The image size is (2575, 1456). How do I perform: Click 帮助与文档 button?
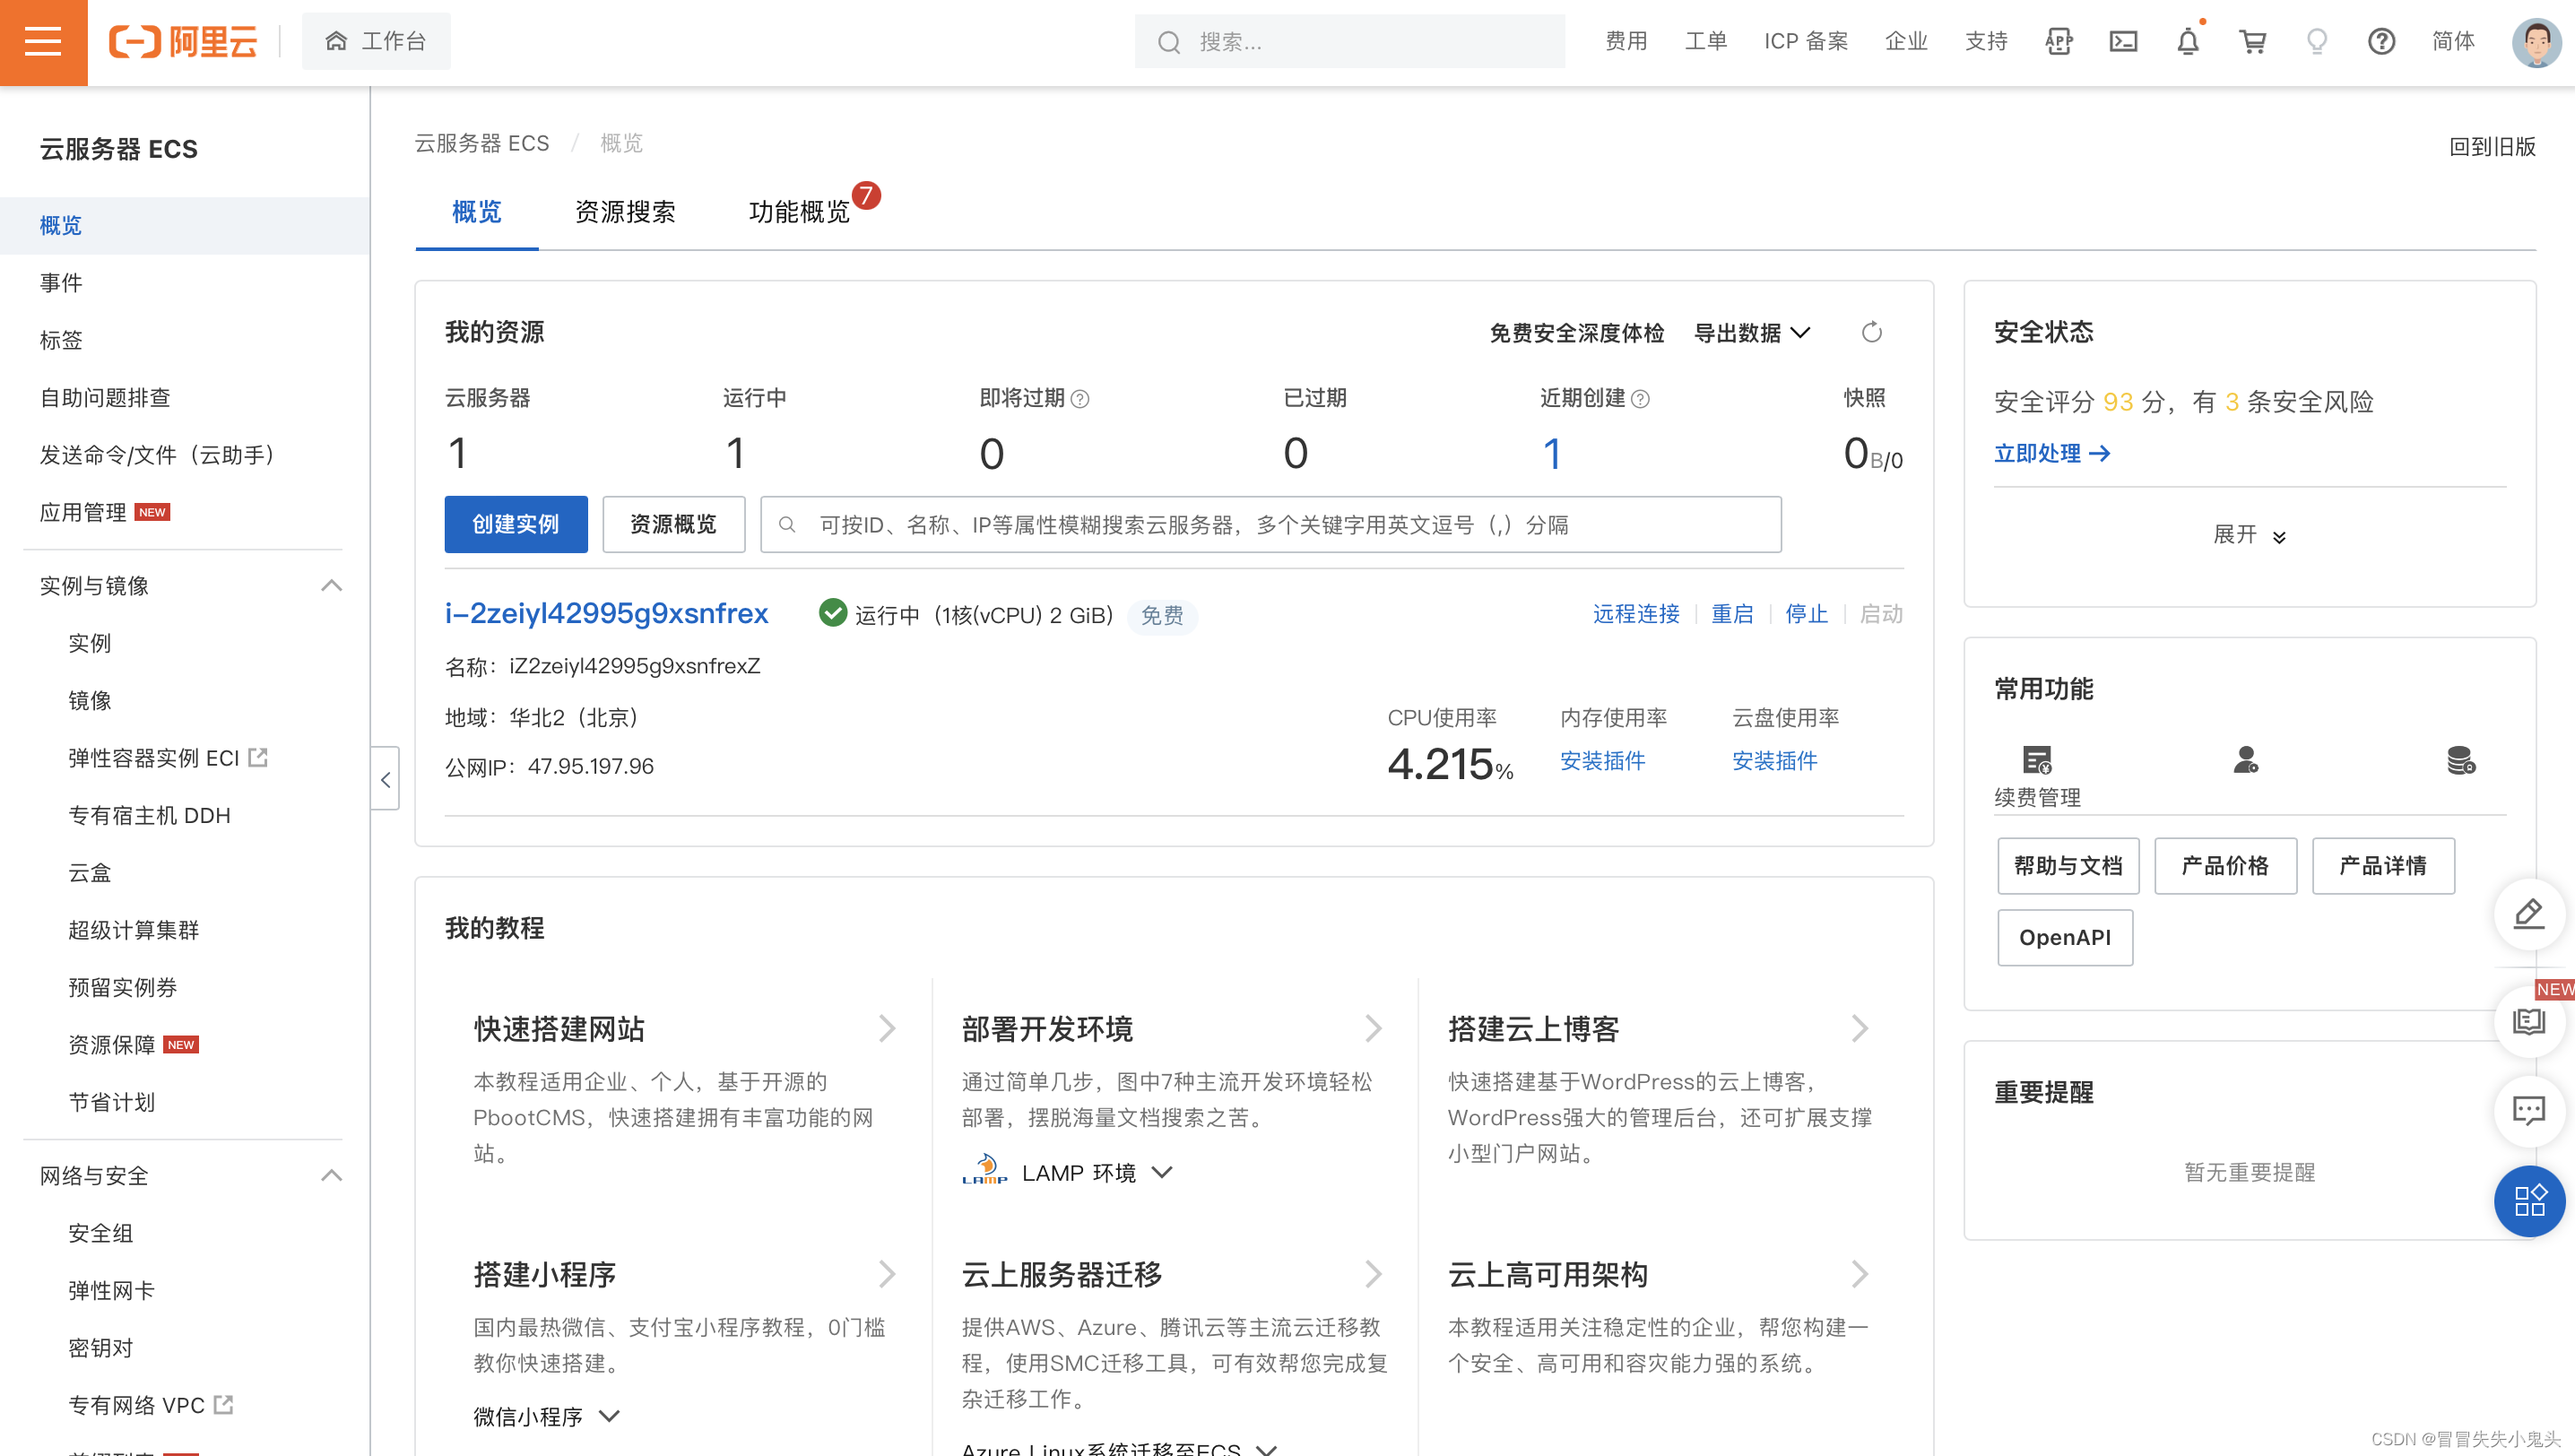[2069, 865]
